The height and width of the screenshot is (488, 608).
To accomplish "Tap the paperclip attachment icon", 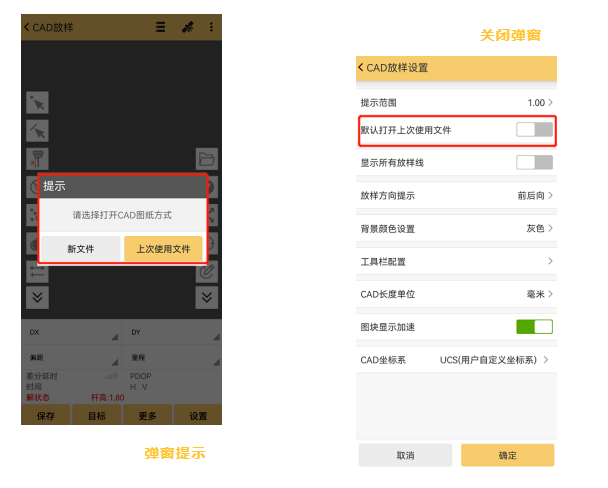I will coord(207,270).
